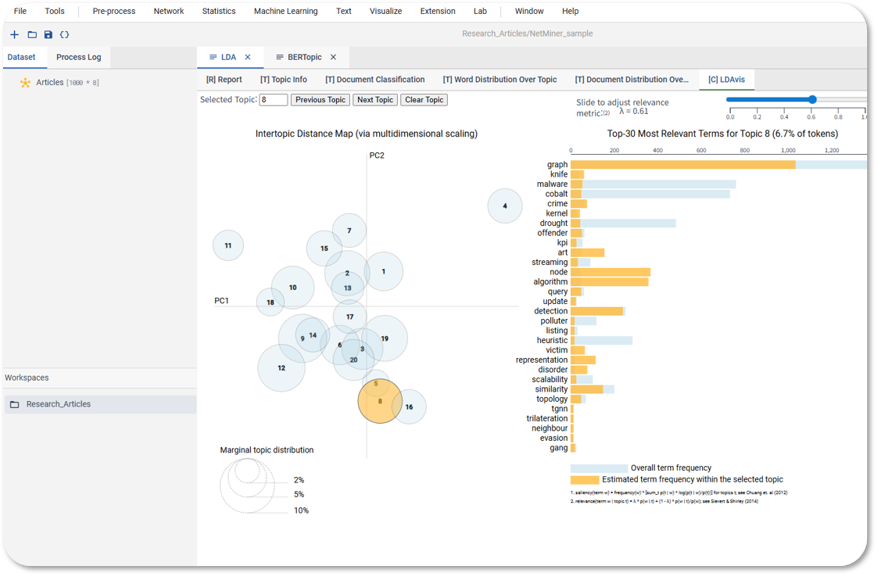876x575 pixels.
Task: Save using the floppy disk icon
Action: [x=48, y=35]
